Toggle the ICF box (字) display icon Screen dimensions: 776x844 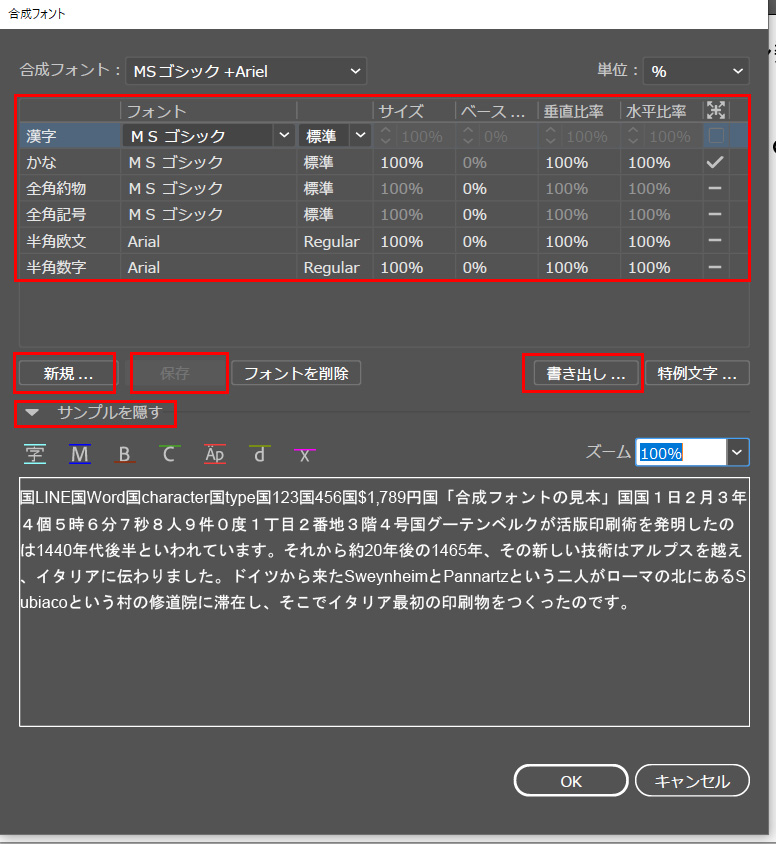pos(35,454)
